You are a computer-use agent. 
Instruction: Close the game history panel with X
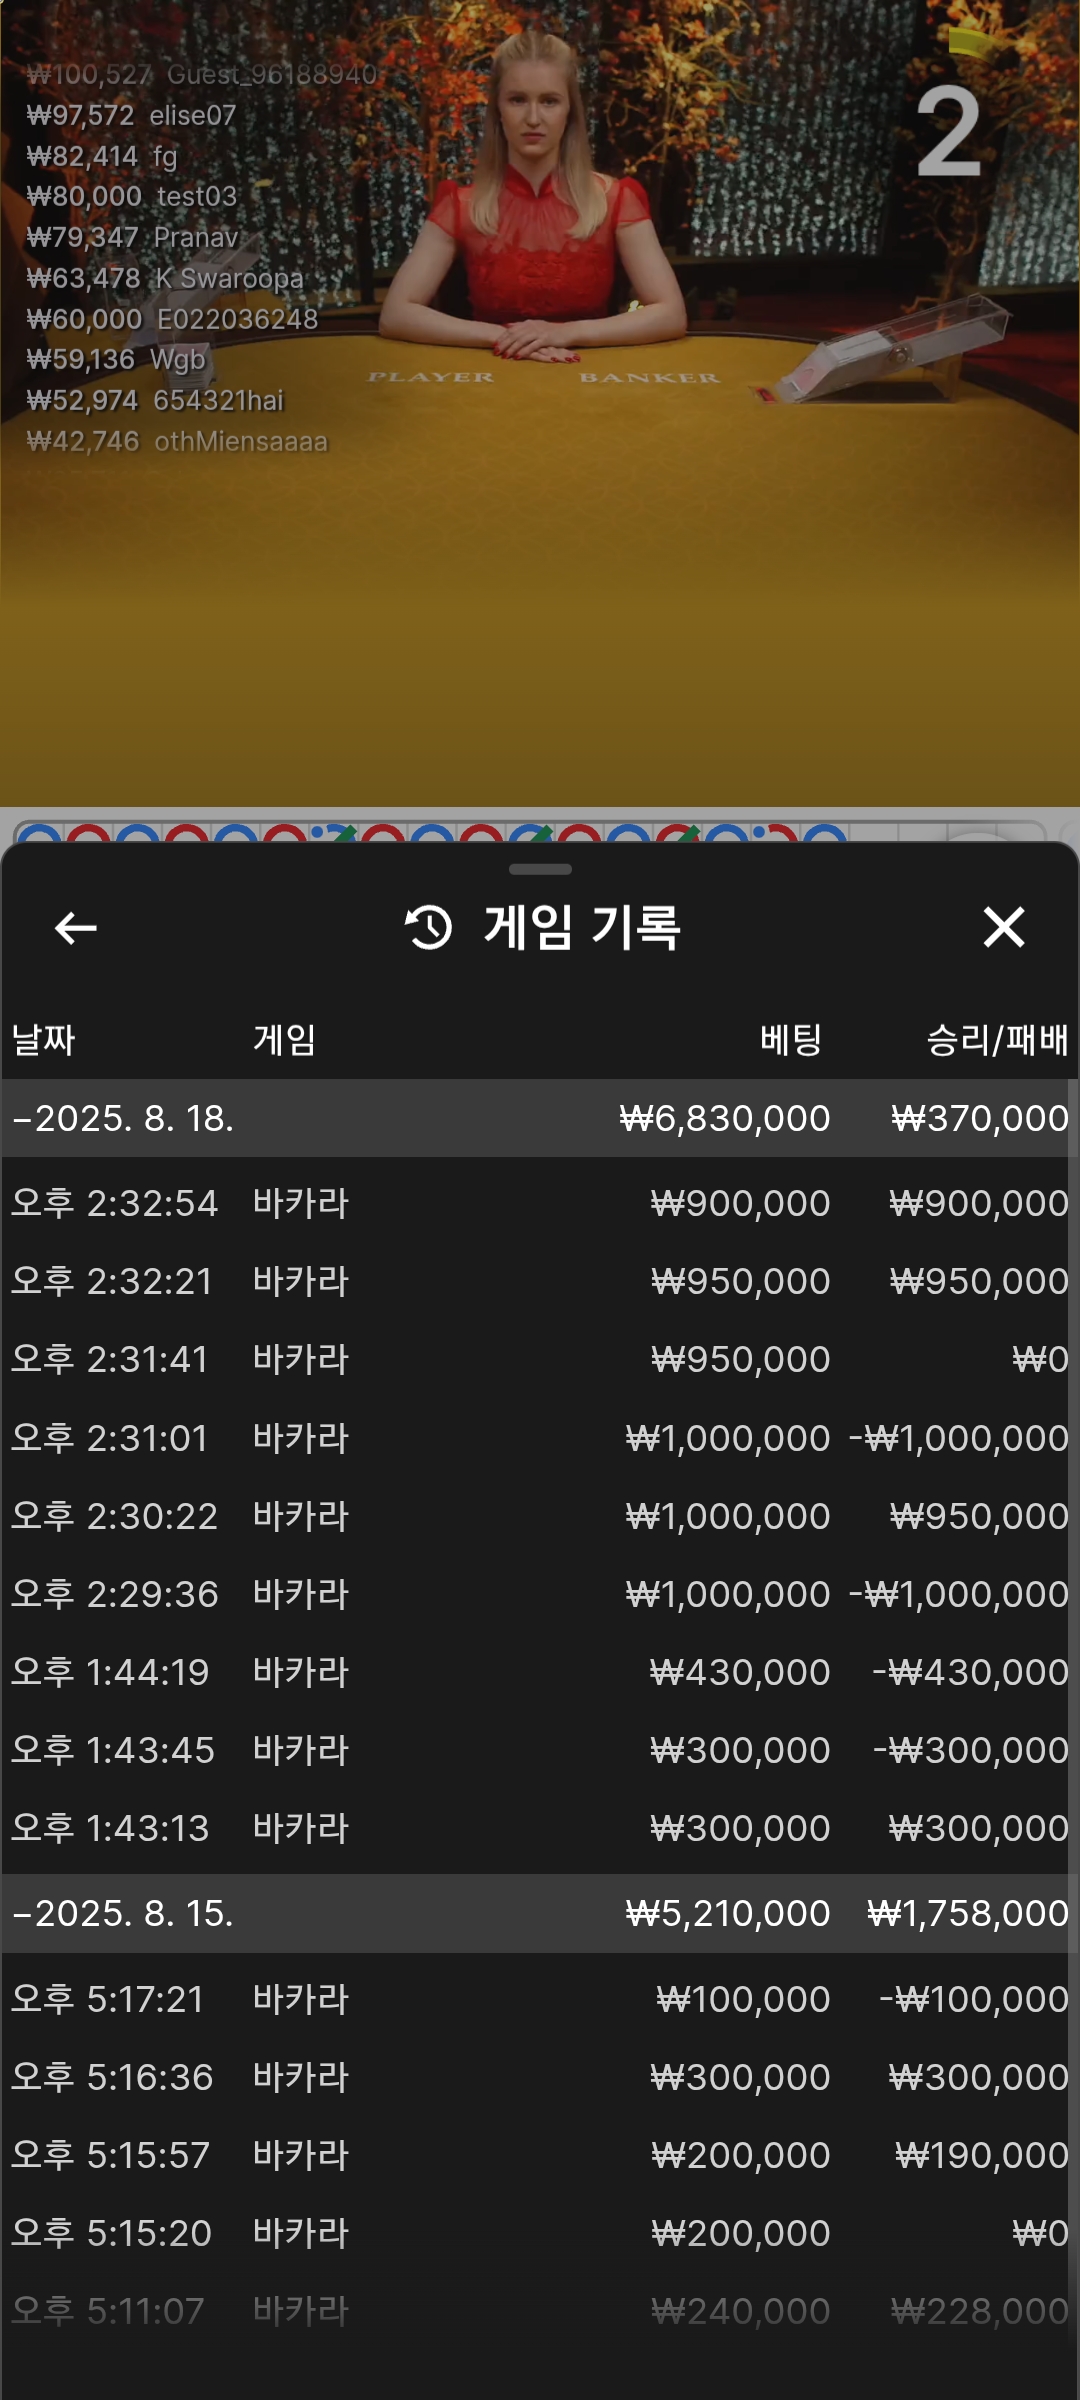click(x=1004, y=927)
